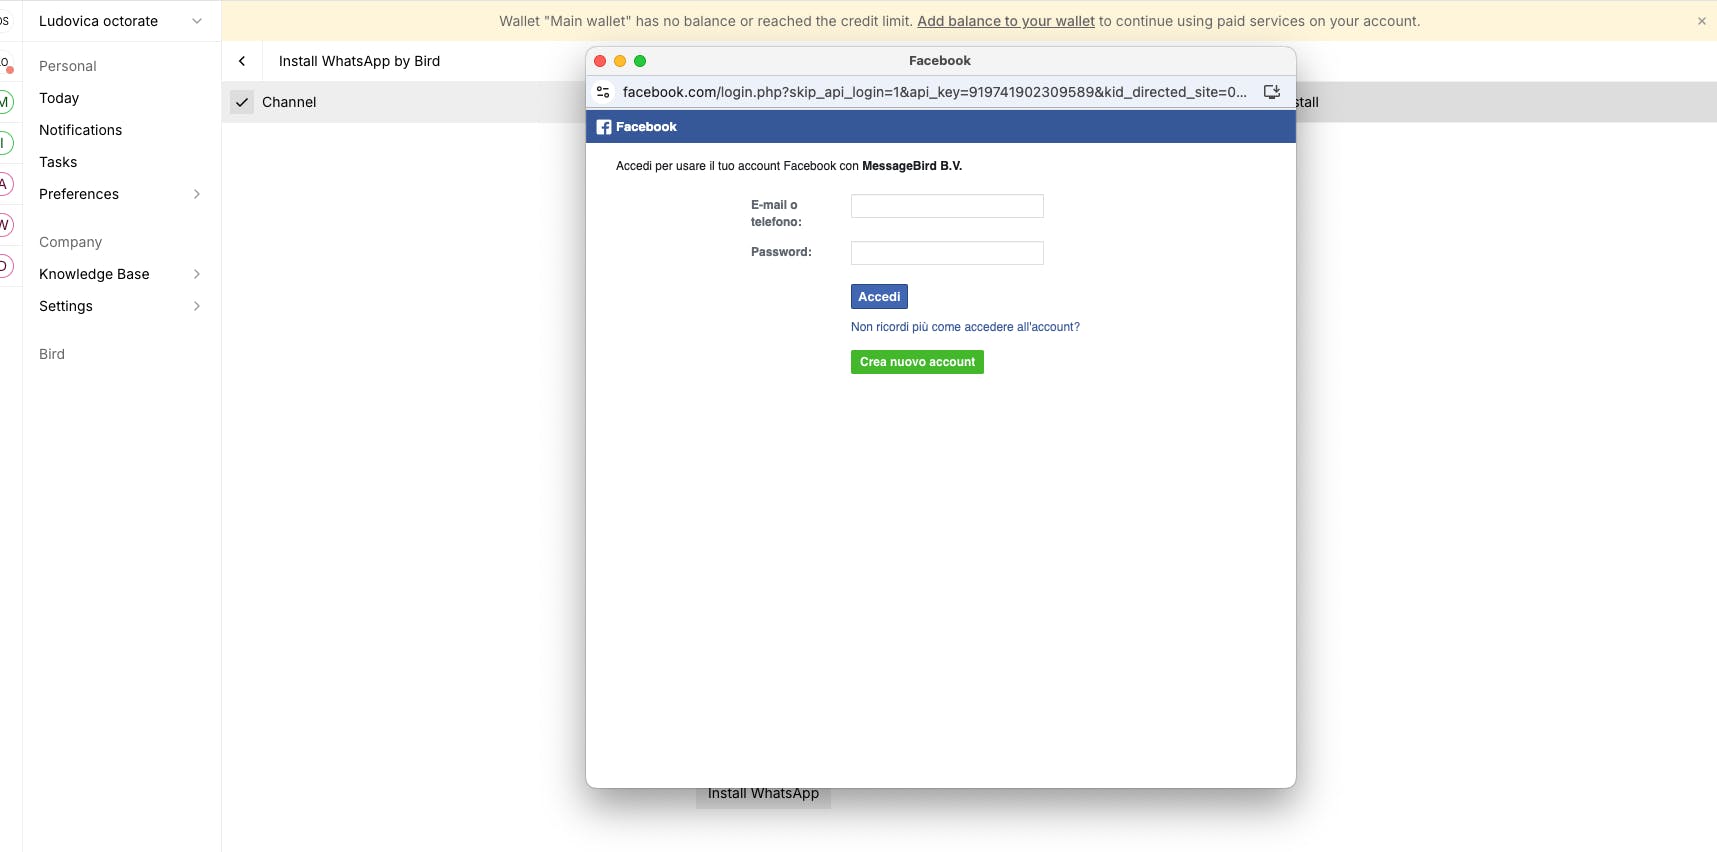Click the Add balance to your wallet link
Viewport: 1717px width, 852px height.
1006,21
